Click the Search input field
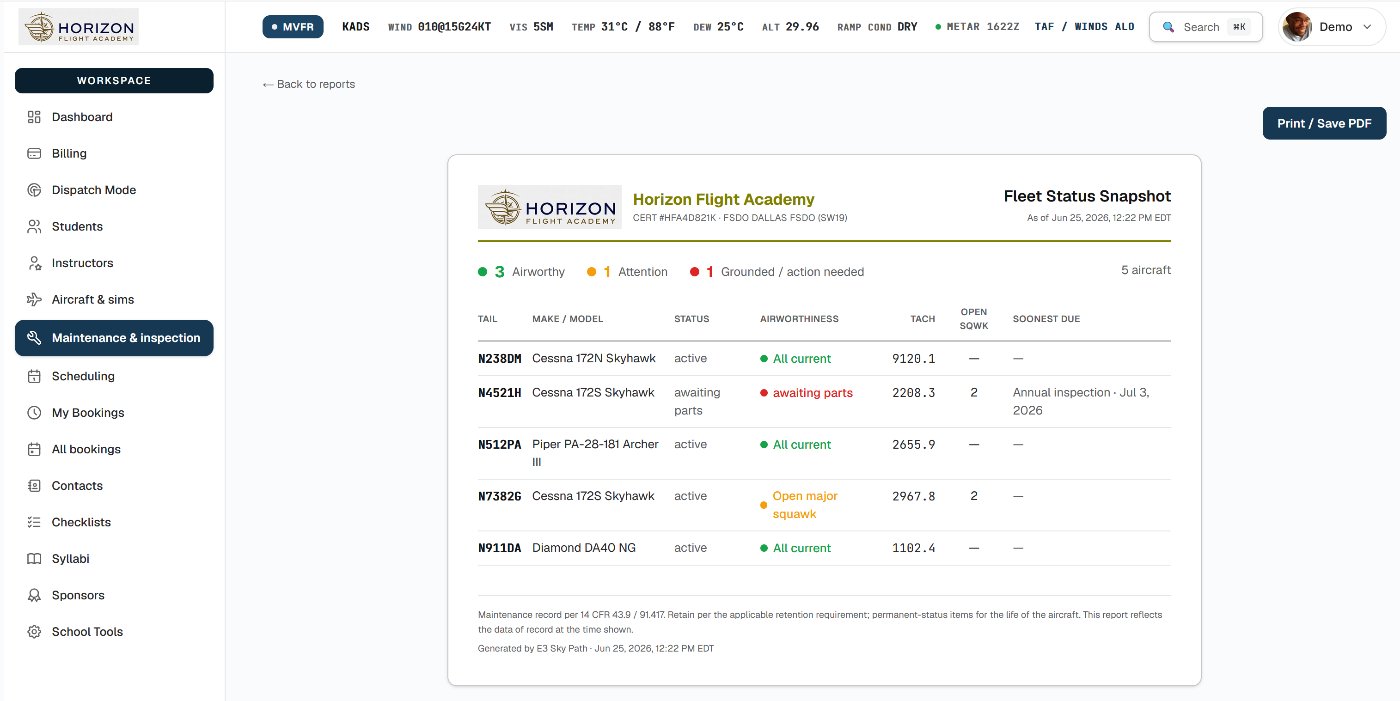The image size is (1400, 701). point(1206,27)
